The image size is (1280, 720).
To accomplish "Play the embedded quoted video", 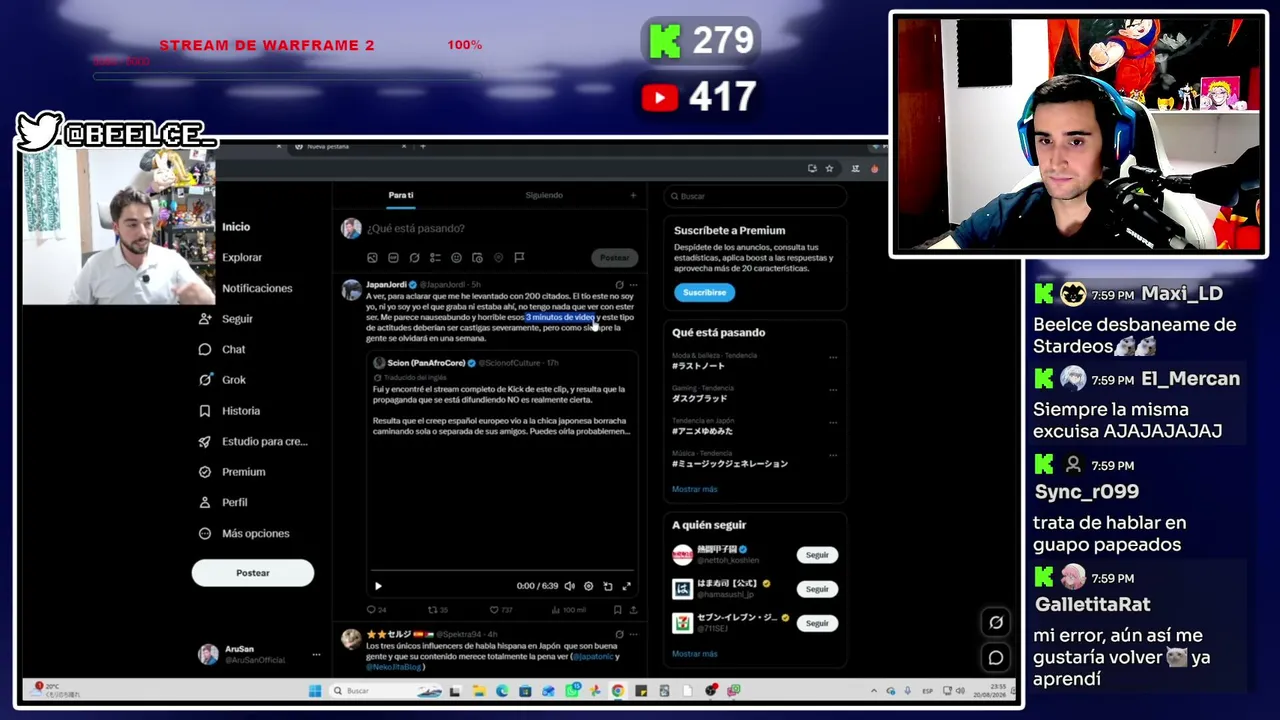I will click(378, 586).
